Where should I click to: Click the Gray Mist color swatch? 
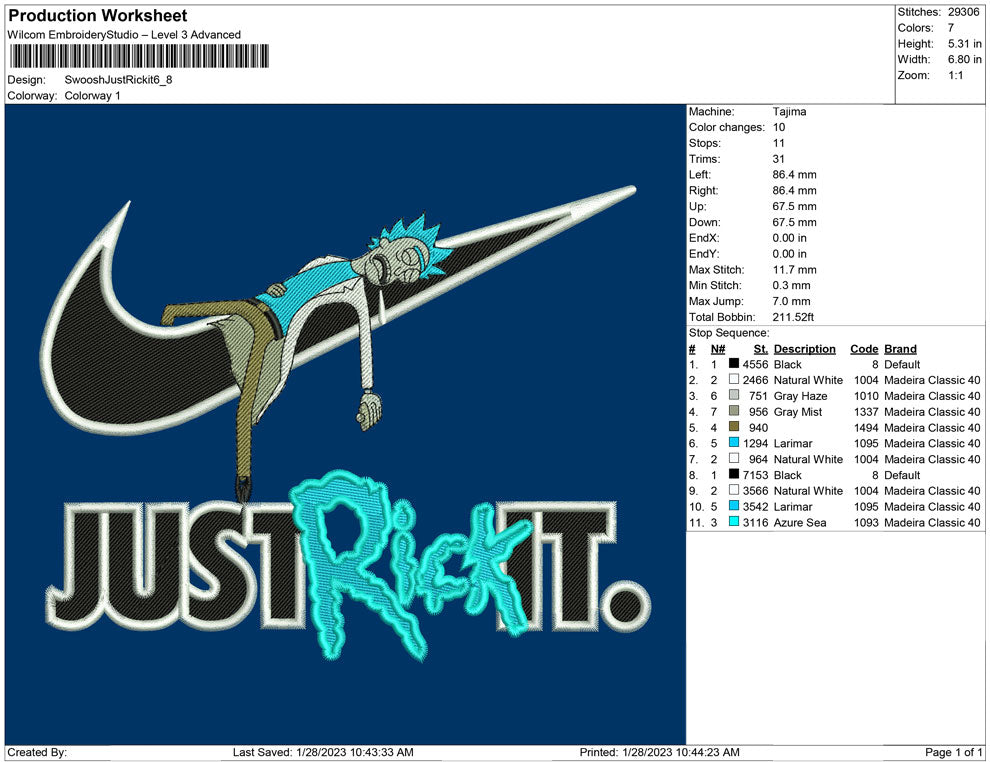click(734, 412)
